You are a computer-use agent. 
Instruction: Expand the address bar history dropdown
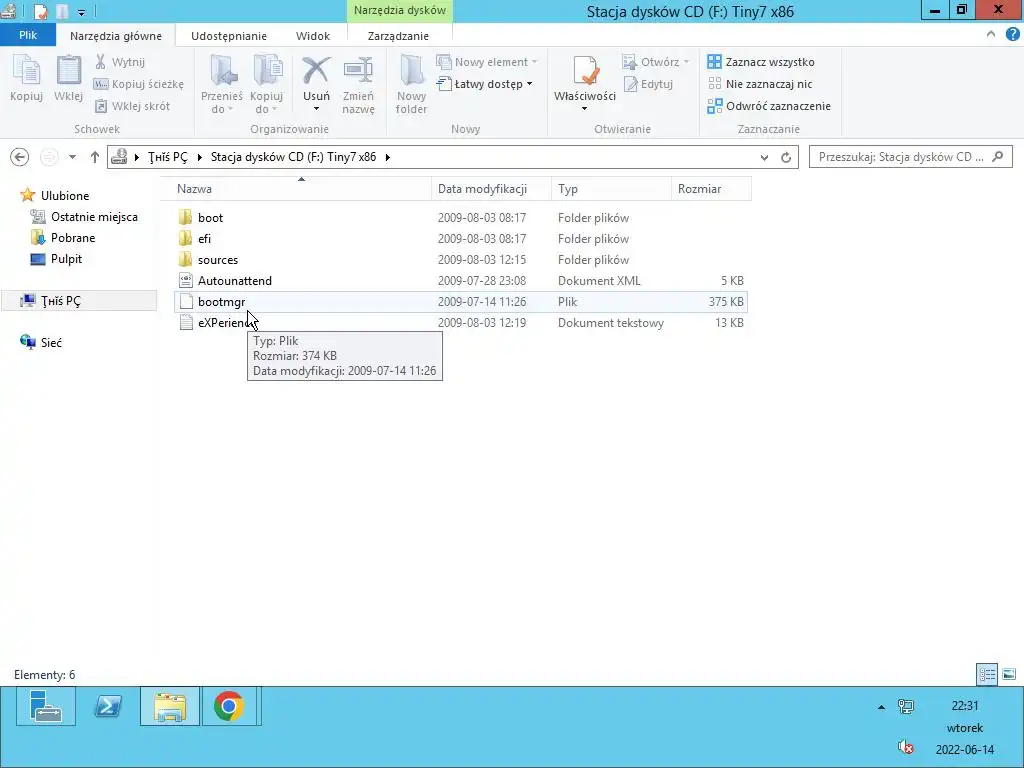pos(764,157)
